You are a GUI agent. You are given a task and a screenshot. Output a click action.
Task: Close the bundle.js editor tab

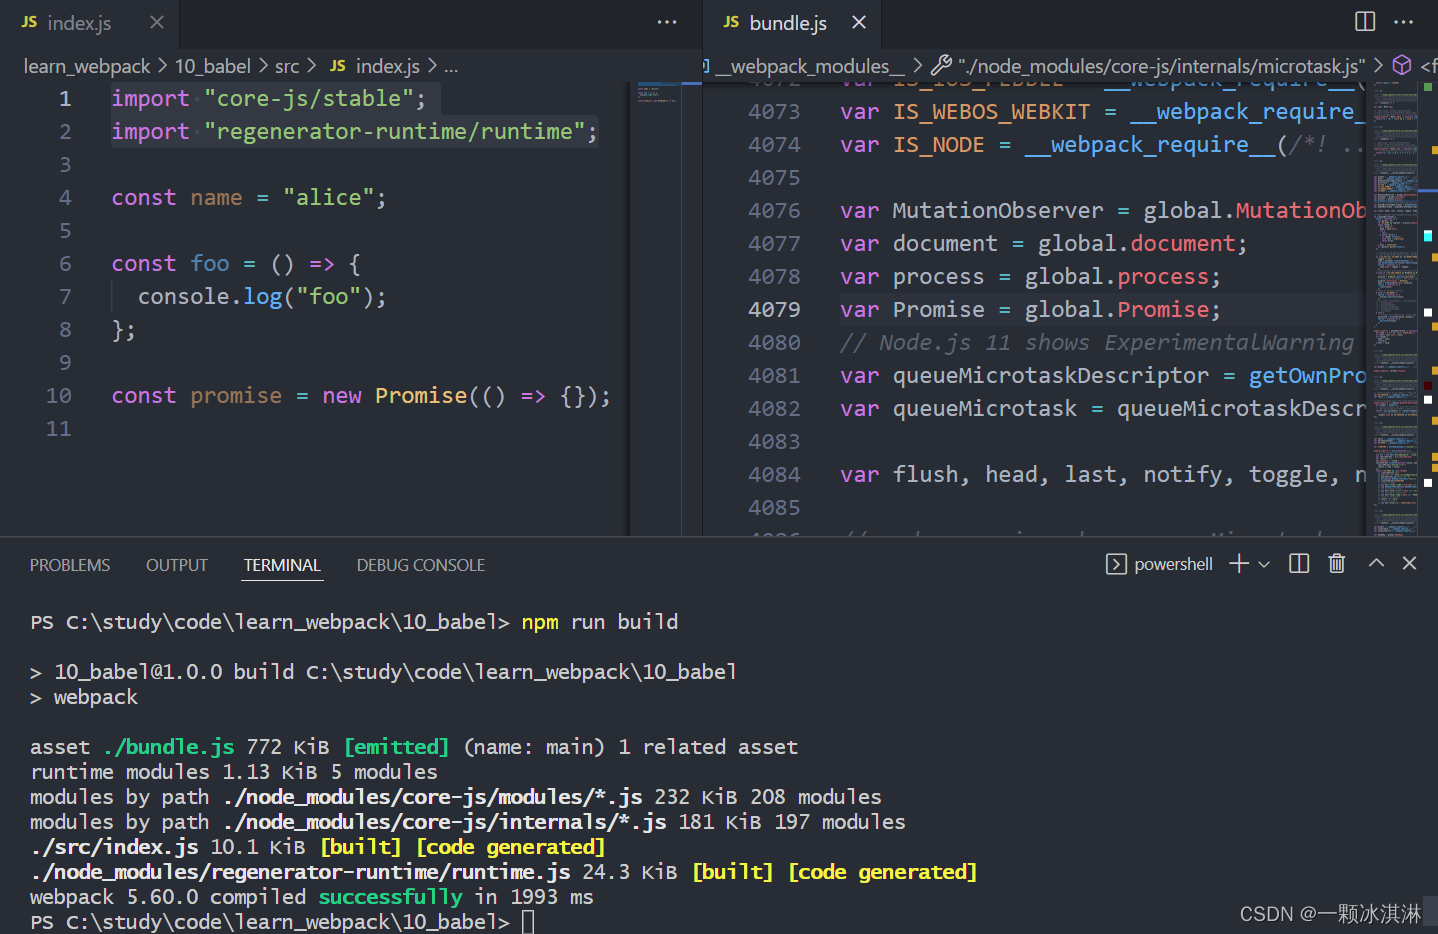coord(859,22)
